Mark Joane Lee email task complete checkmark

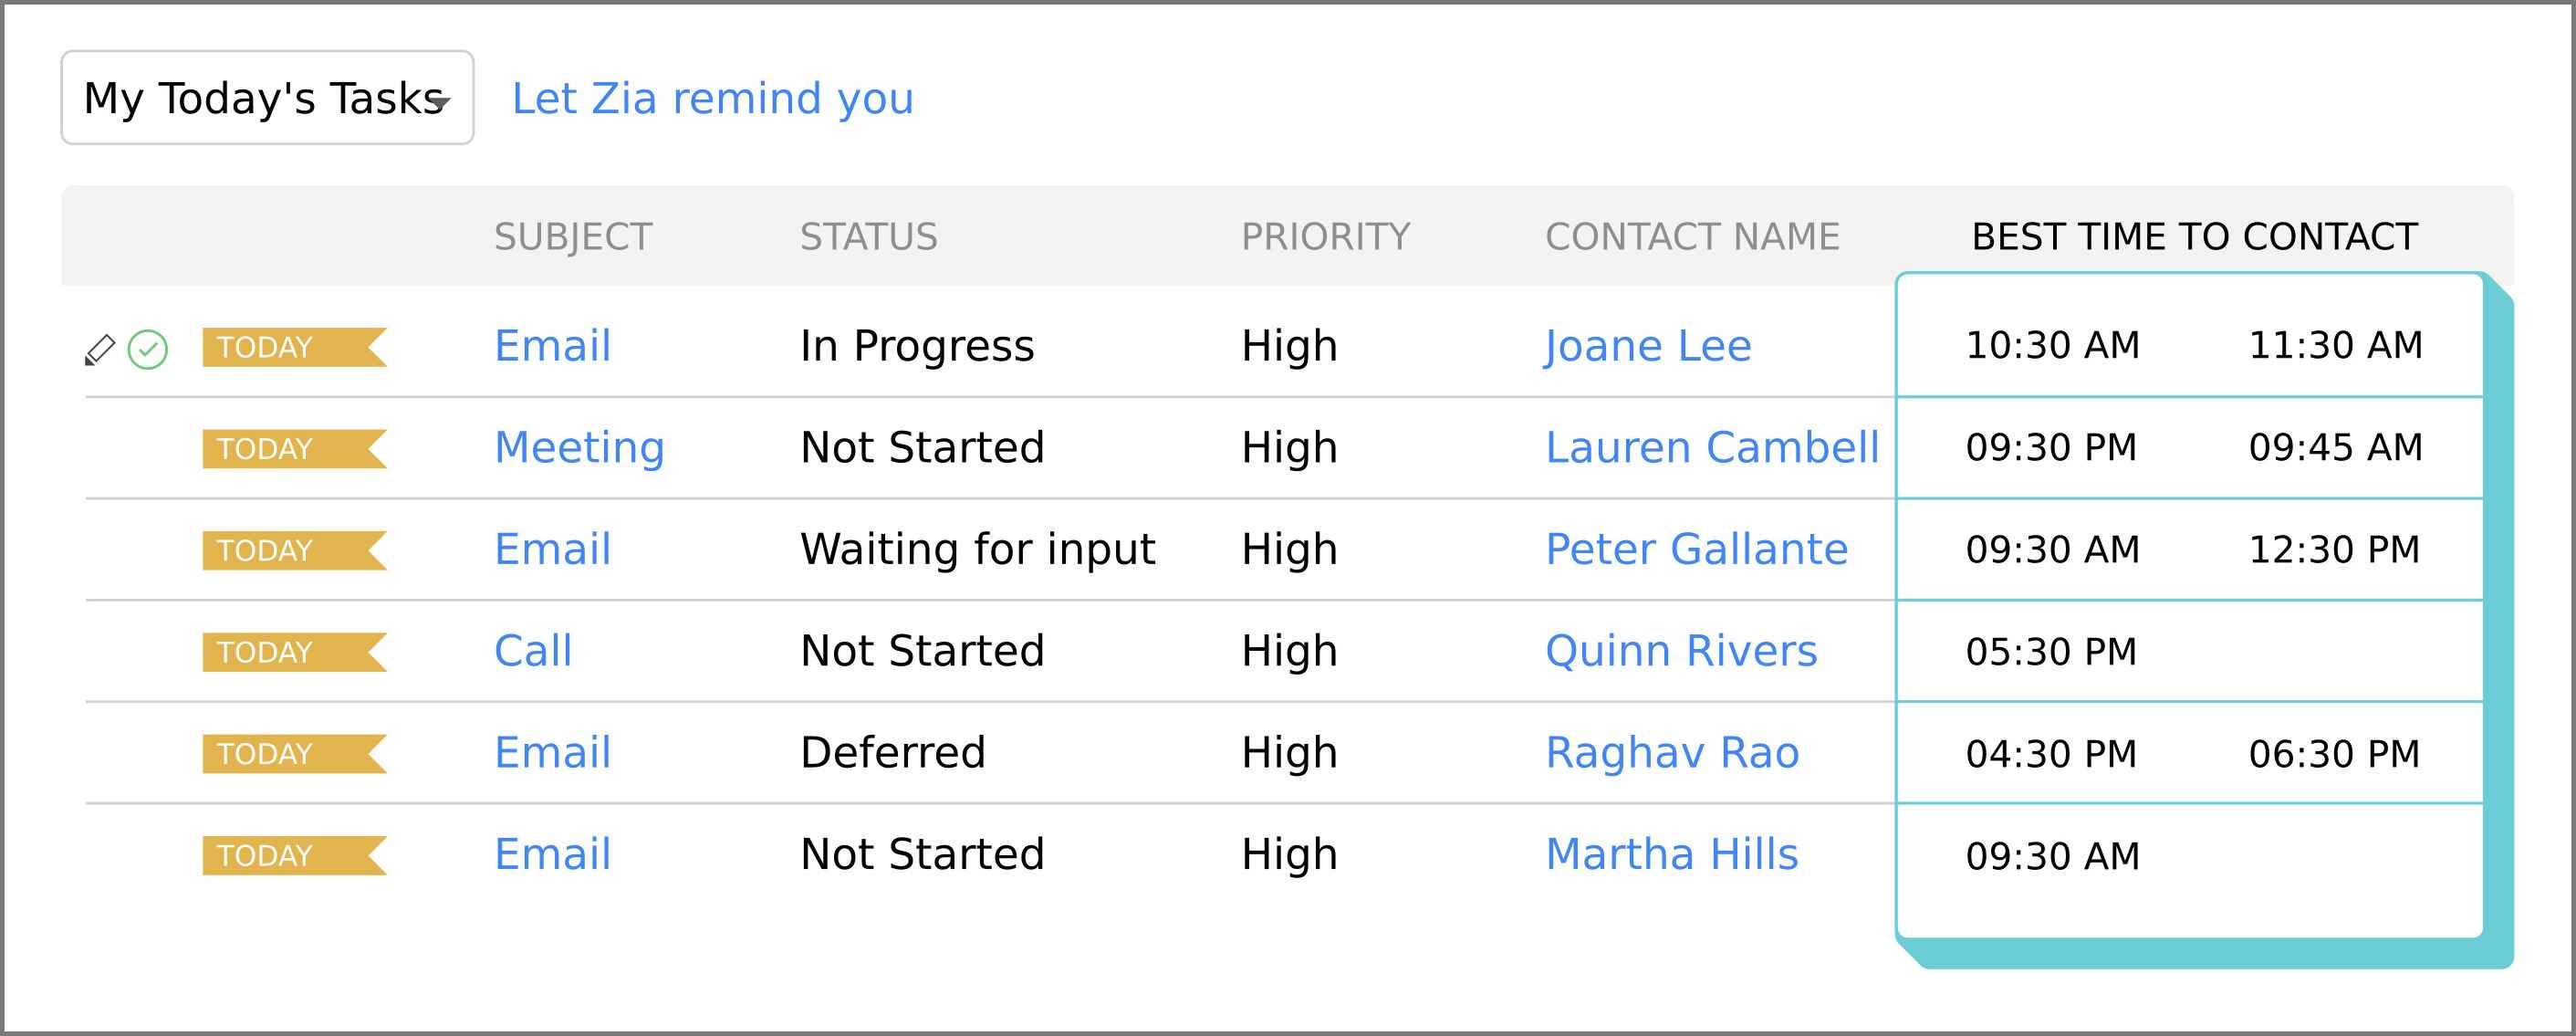click(x=148, y=349)
